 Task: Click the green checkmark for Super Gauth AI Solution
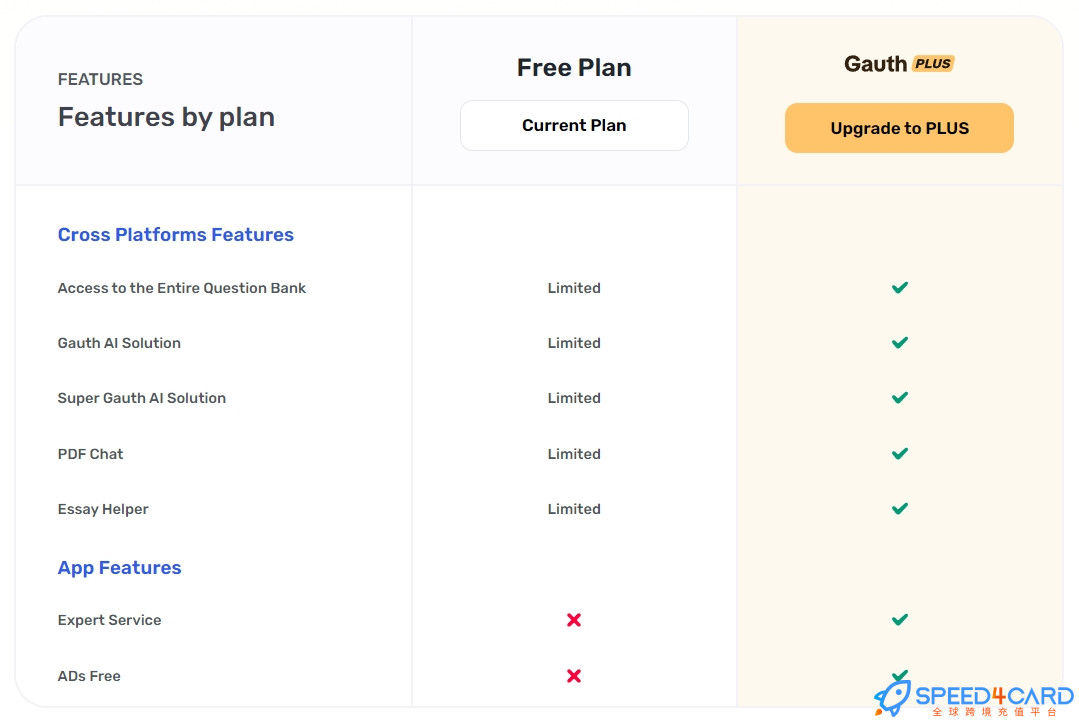coord(899,398)
